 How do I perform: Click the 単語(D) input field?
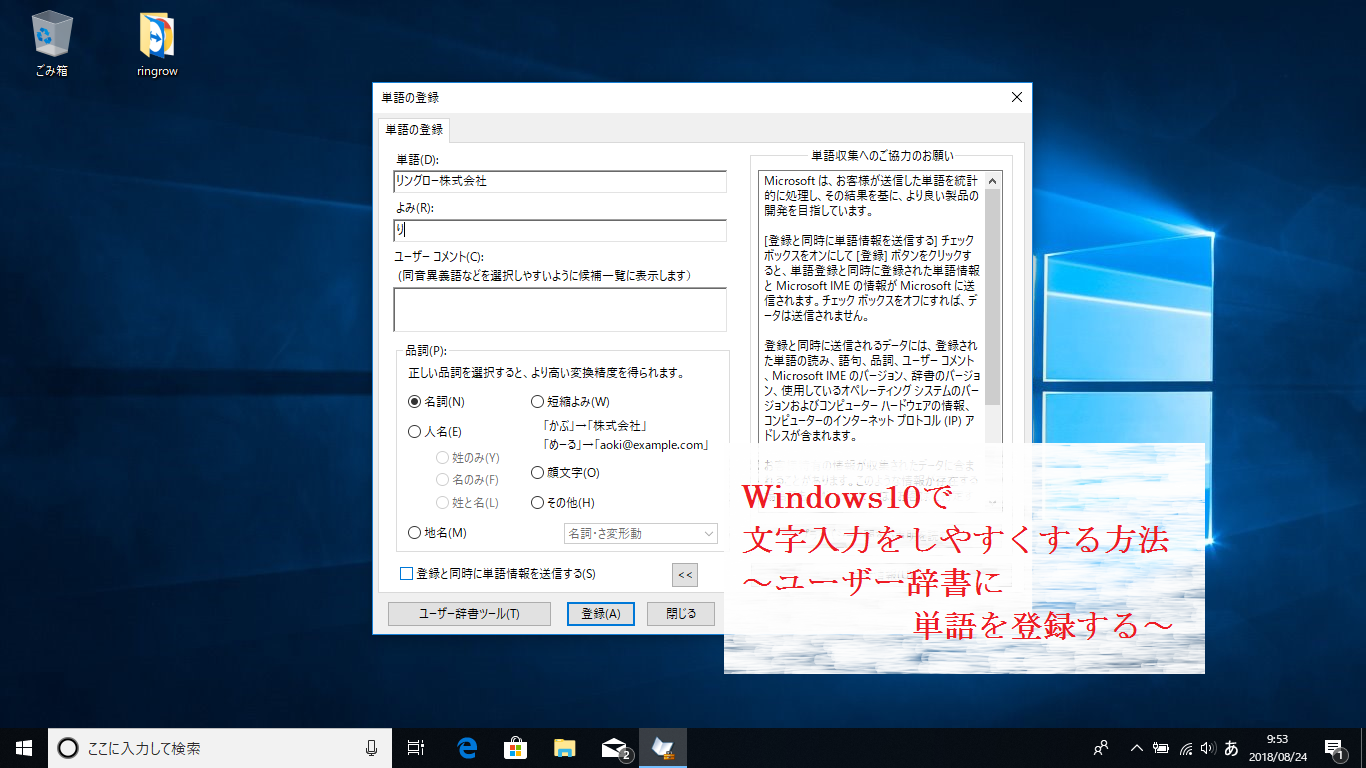(560, 181)
